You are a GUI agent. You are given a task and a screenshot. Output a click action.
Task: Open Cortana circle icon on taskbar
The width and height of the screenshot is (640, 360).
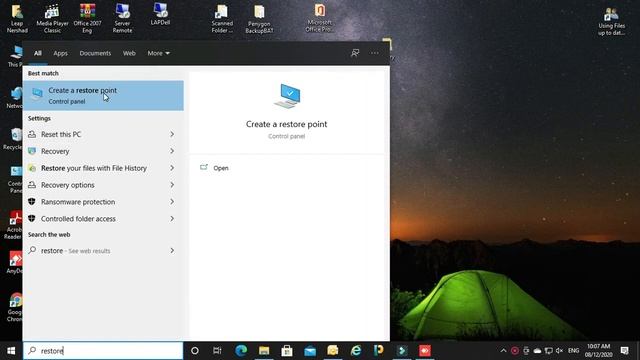tap(195, 351)
